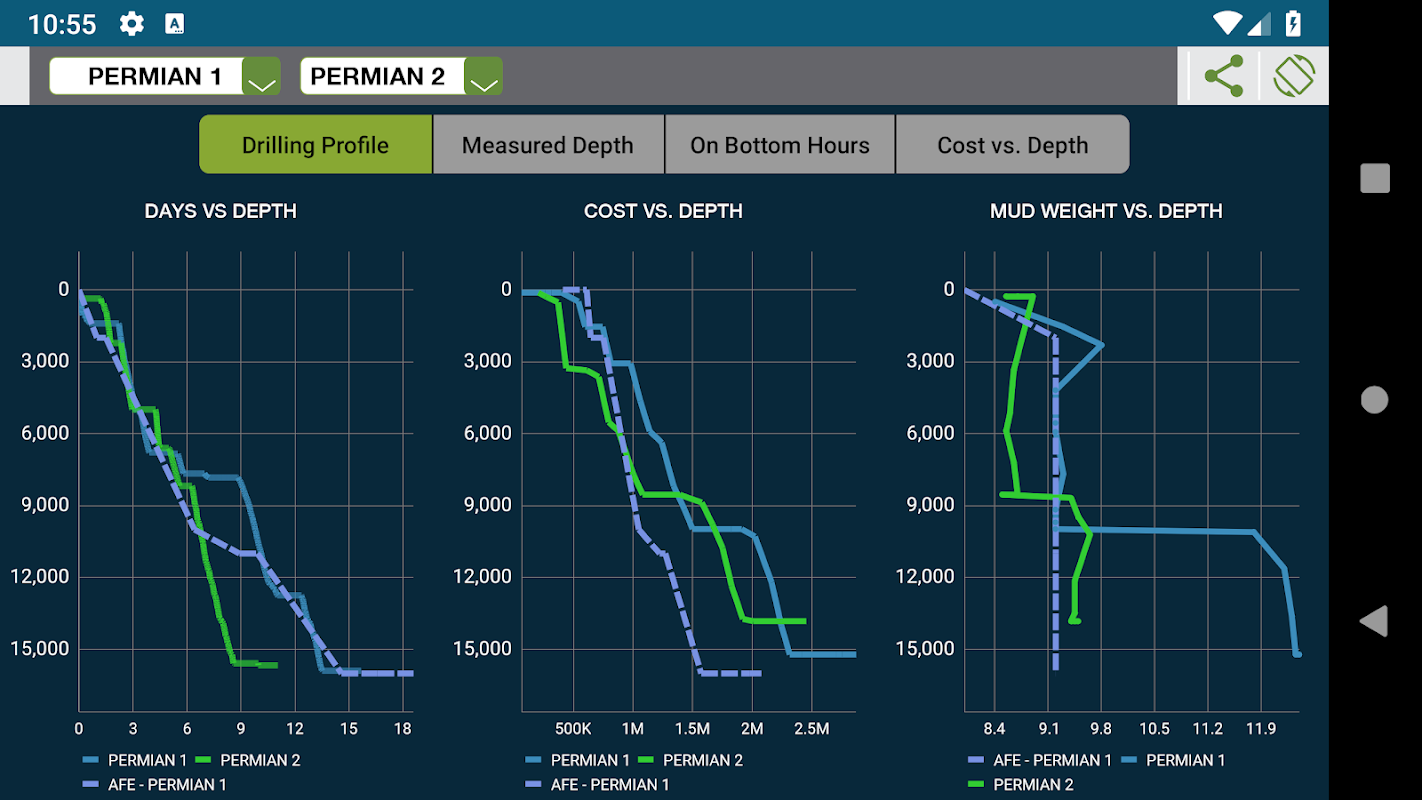The width and height of the screenshot is (1422, 800).
Task: Select the Drilling Profile tab
Action: pyautogui.click(x=315, y=145)
